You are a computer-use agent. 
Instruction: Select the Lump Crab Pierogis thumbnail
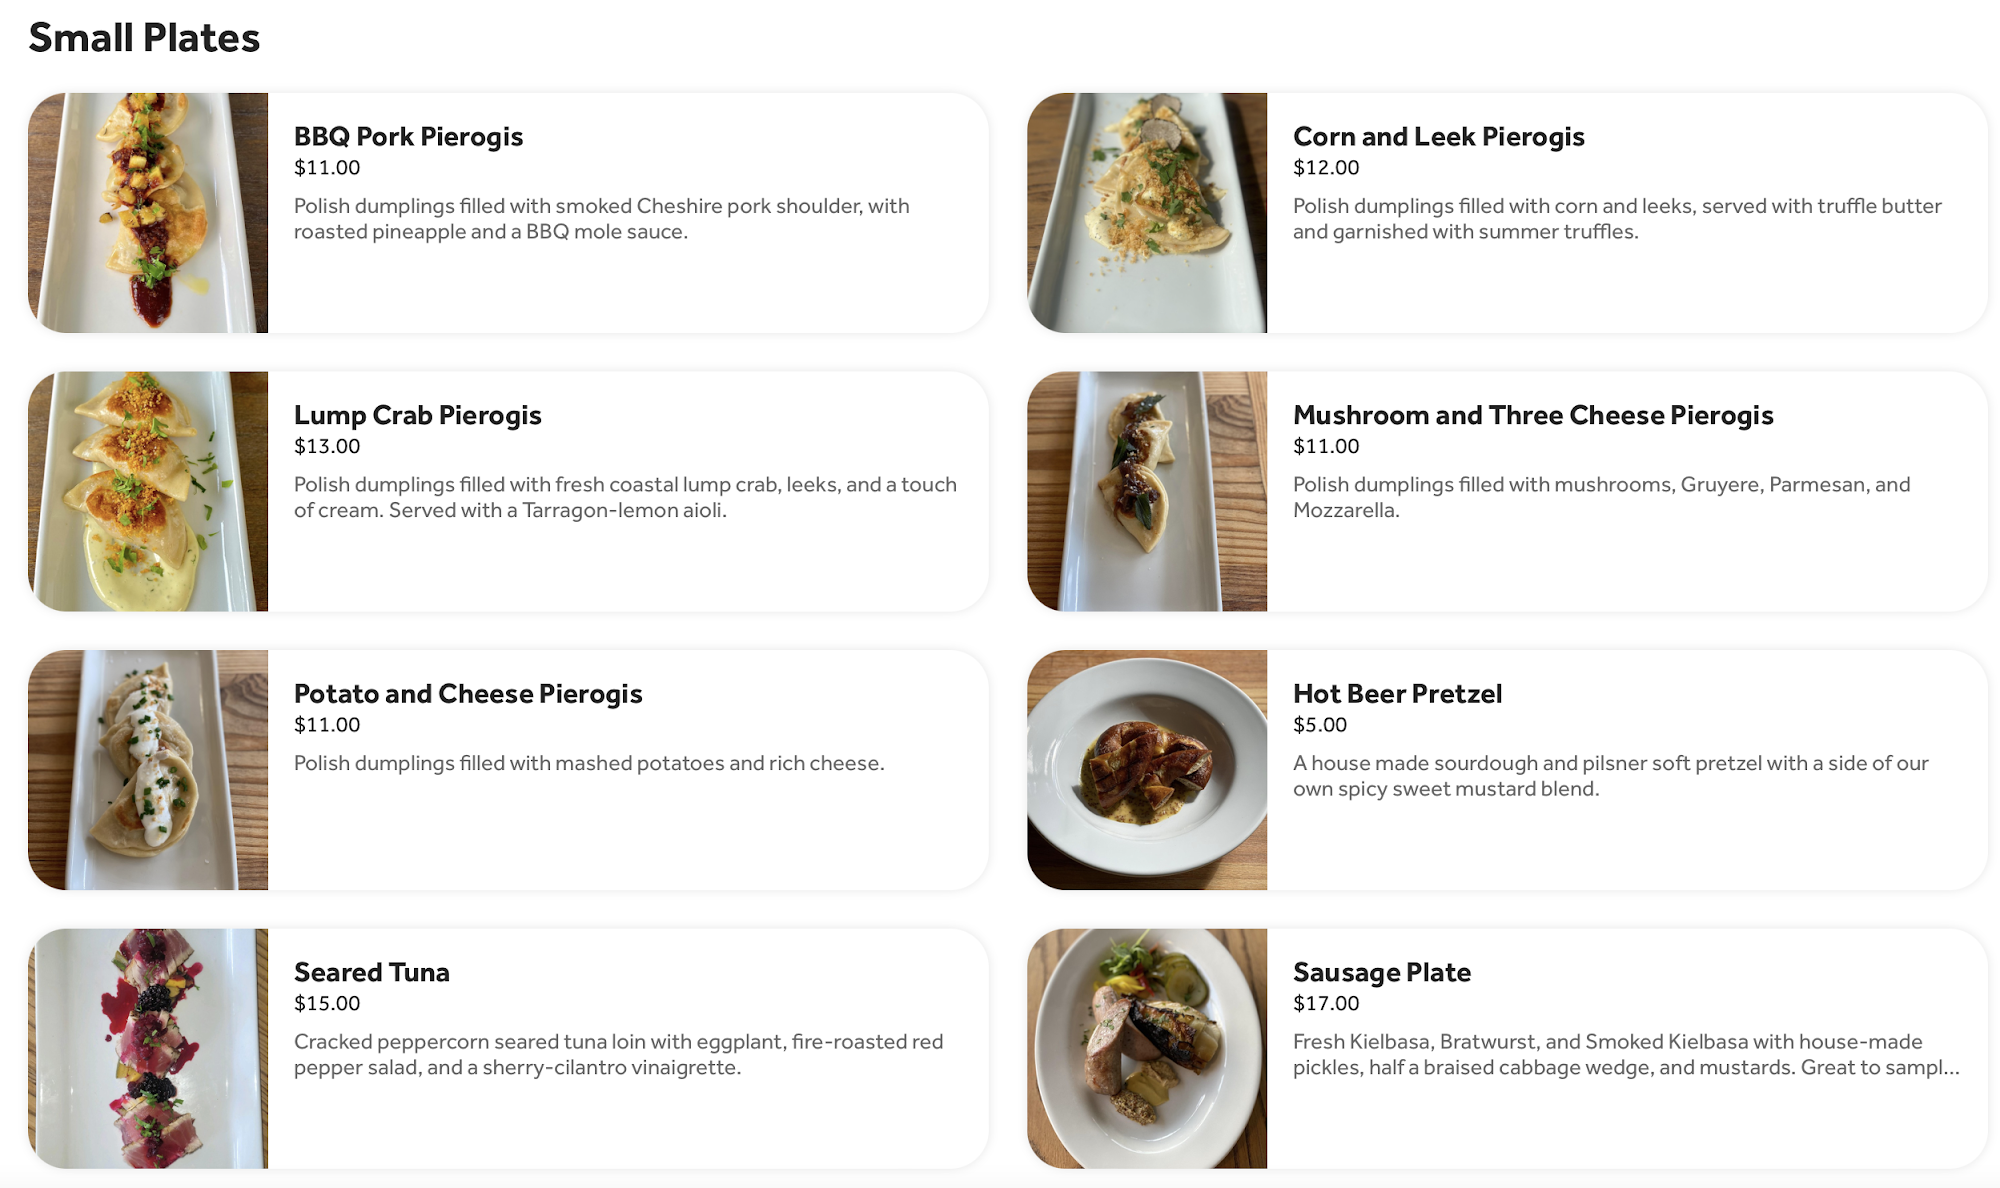[148, 491]
